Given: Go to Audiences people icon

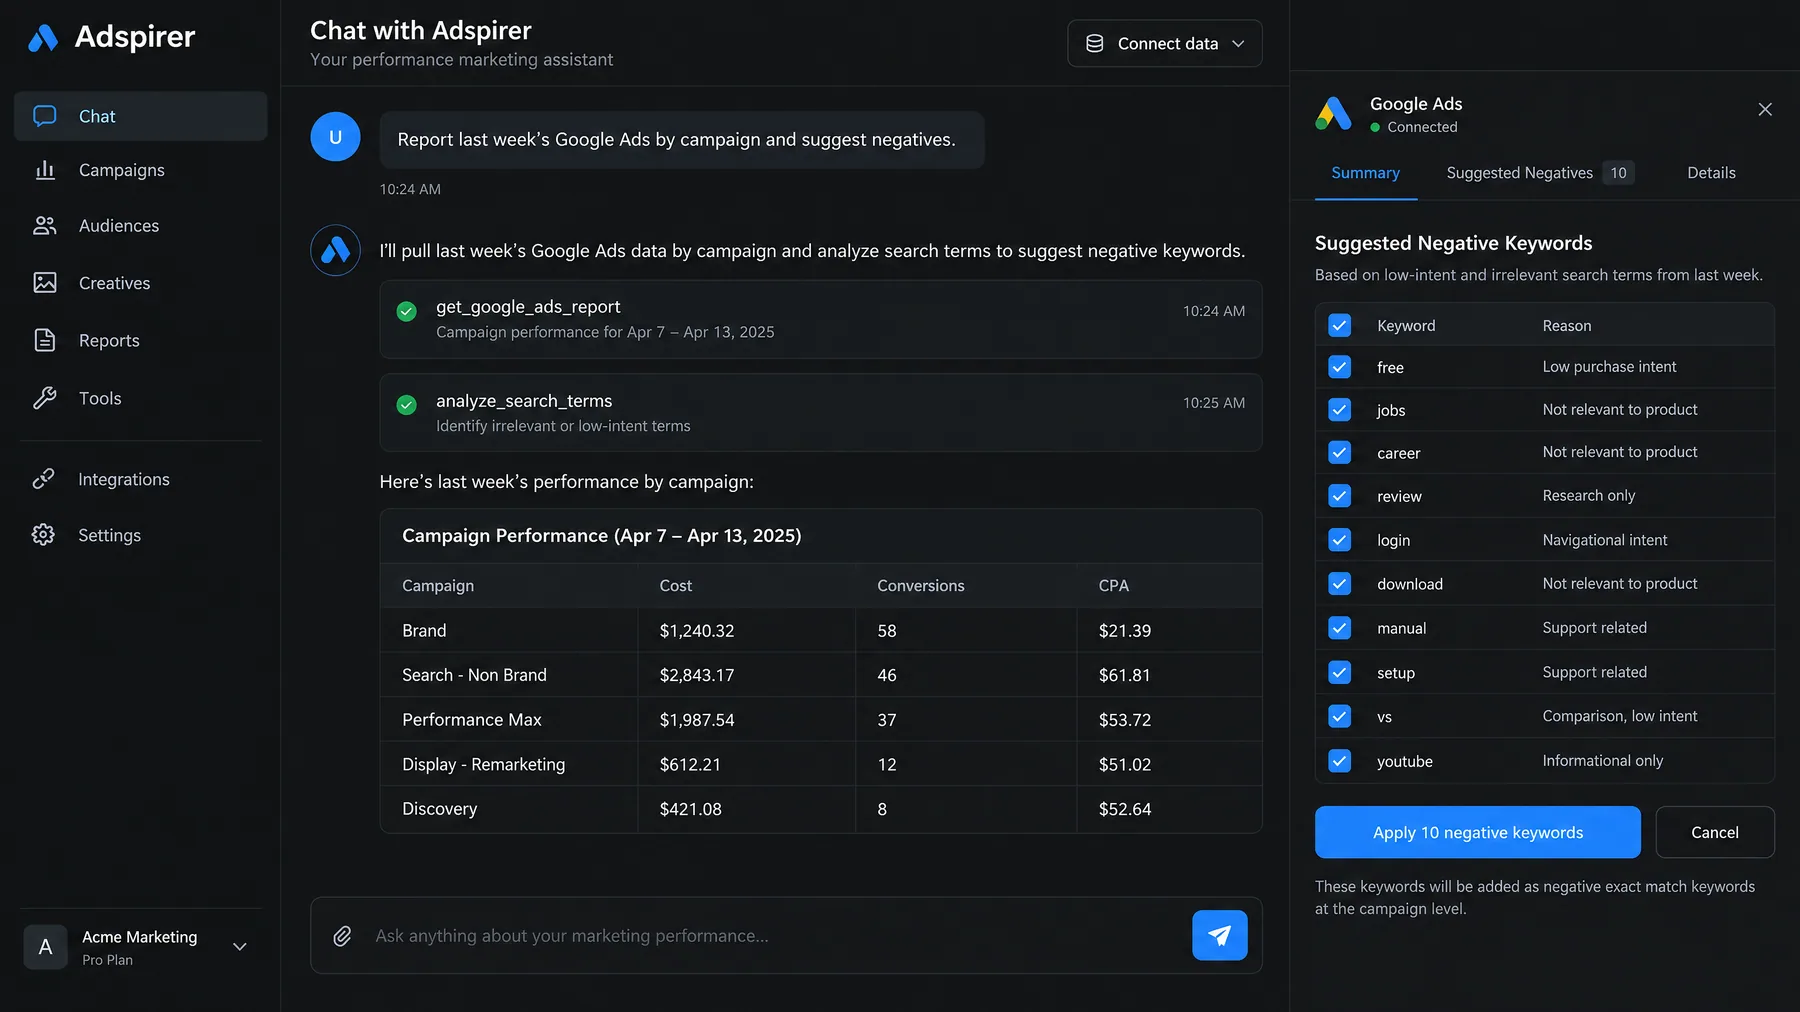Looking at the screenshot, I should [45, 226].
